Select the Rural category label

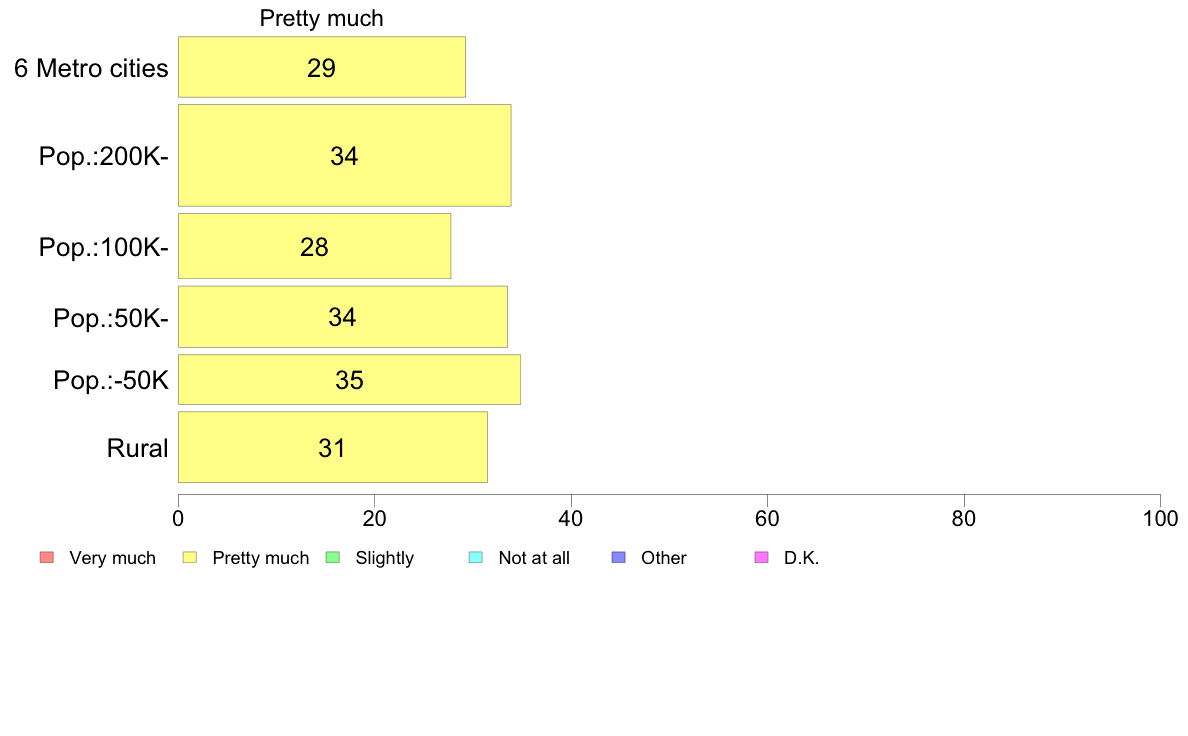(137, 448)
